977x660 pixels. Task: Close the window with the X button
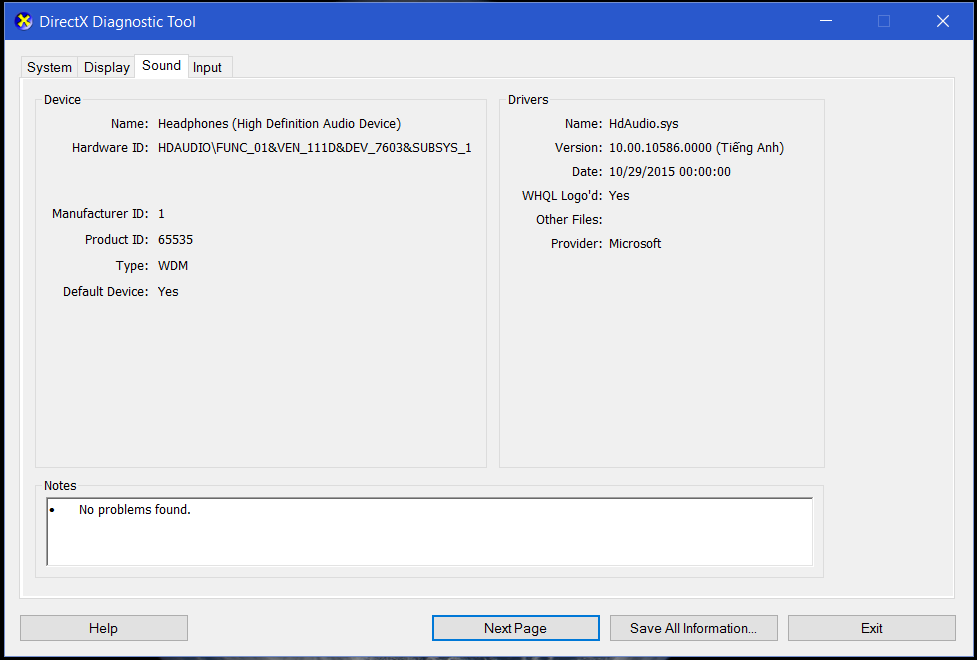[942, 21]
